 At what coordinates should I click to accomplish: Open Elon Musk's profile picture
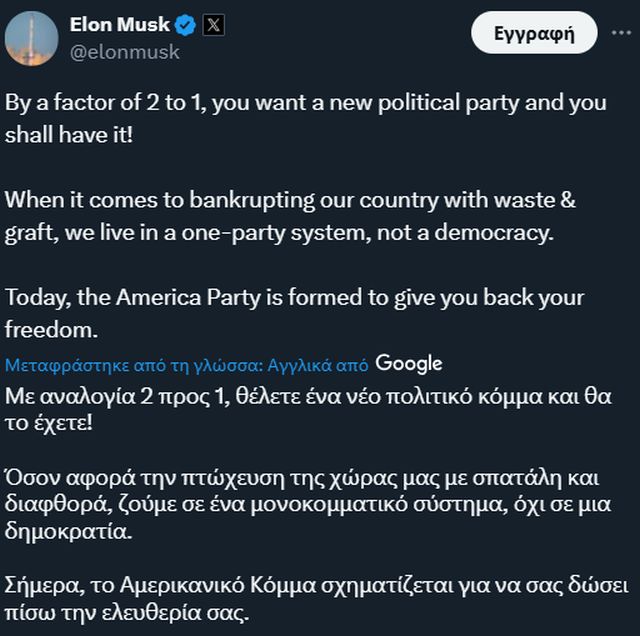point(31,38)
